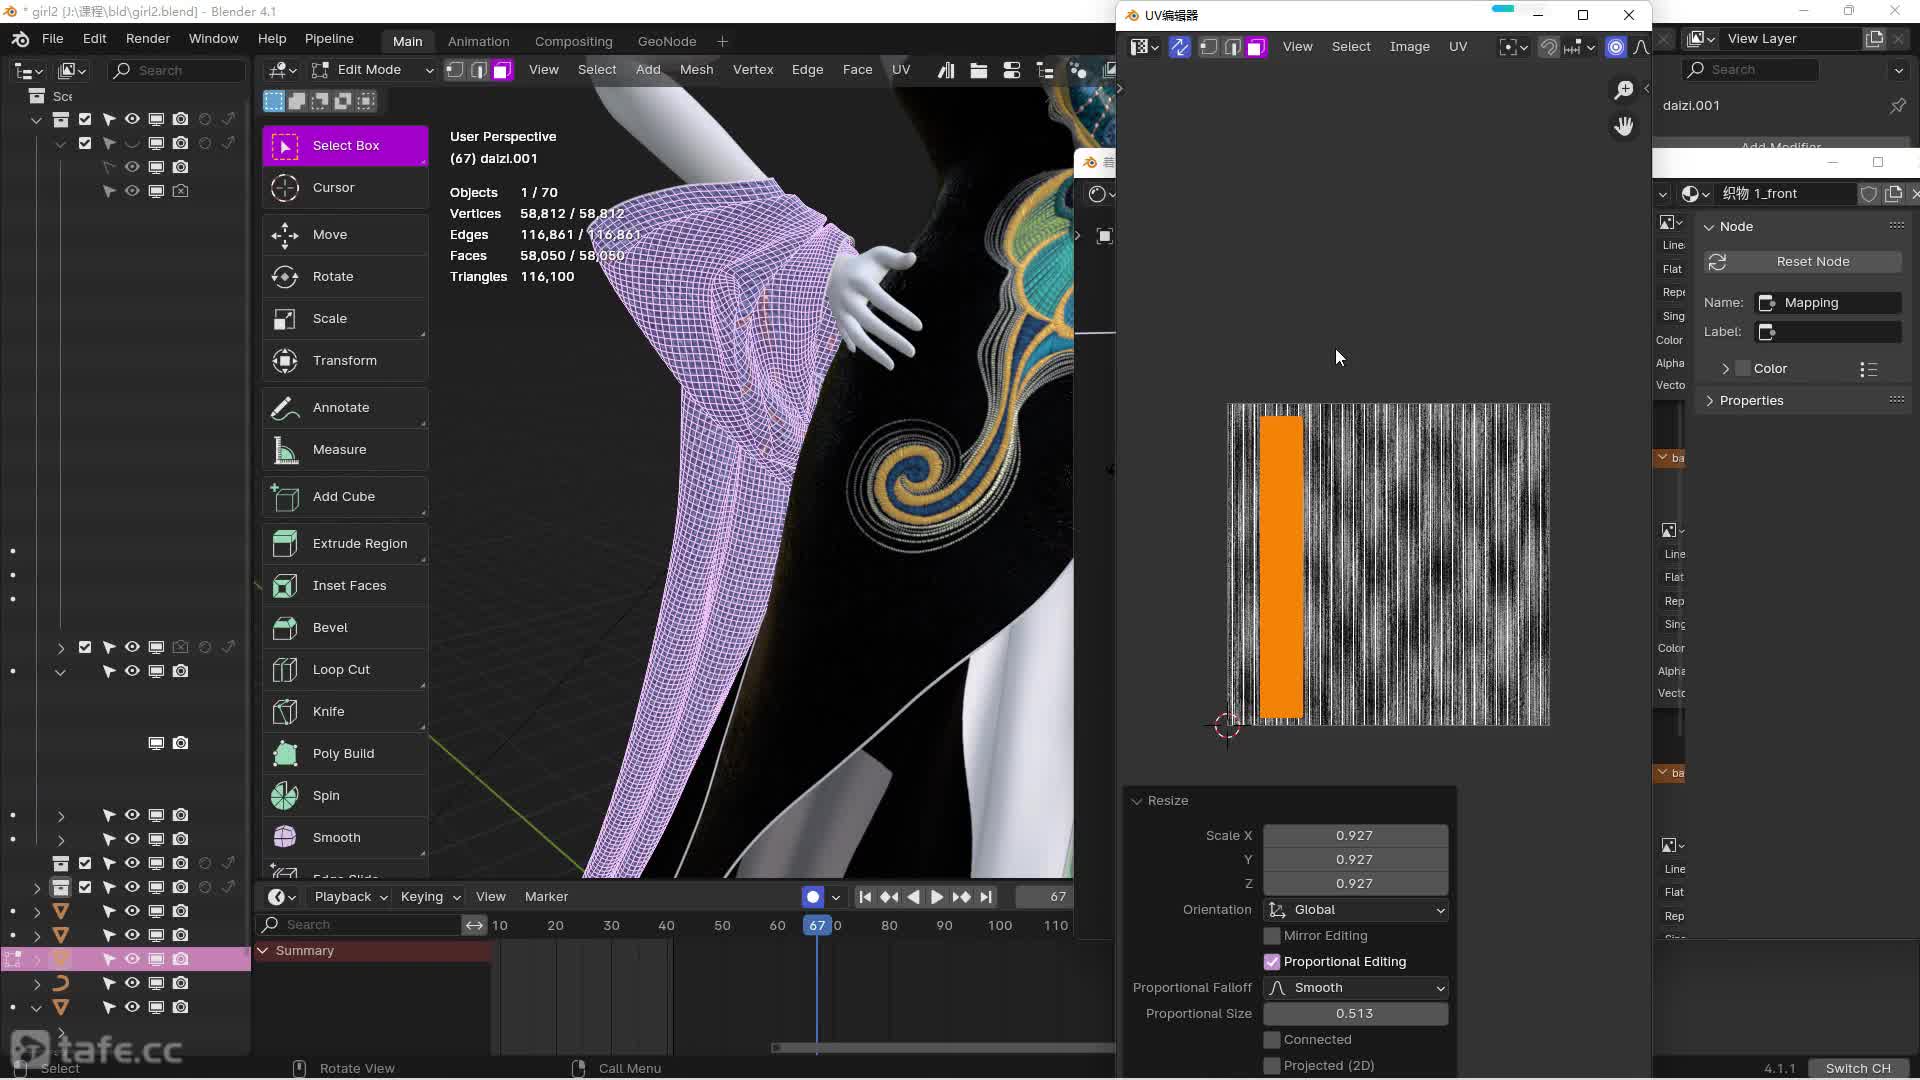Select the Knife tool
Viewport: 1920px width, 1080px height.
[344, 711]
